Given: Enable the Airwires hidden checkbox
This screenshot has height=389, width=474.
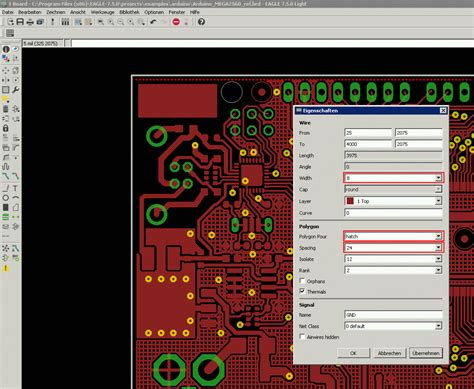Looking at the screenshot, I should point(302,337).
